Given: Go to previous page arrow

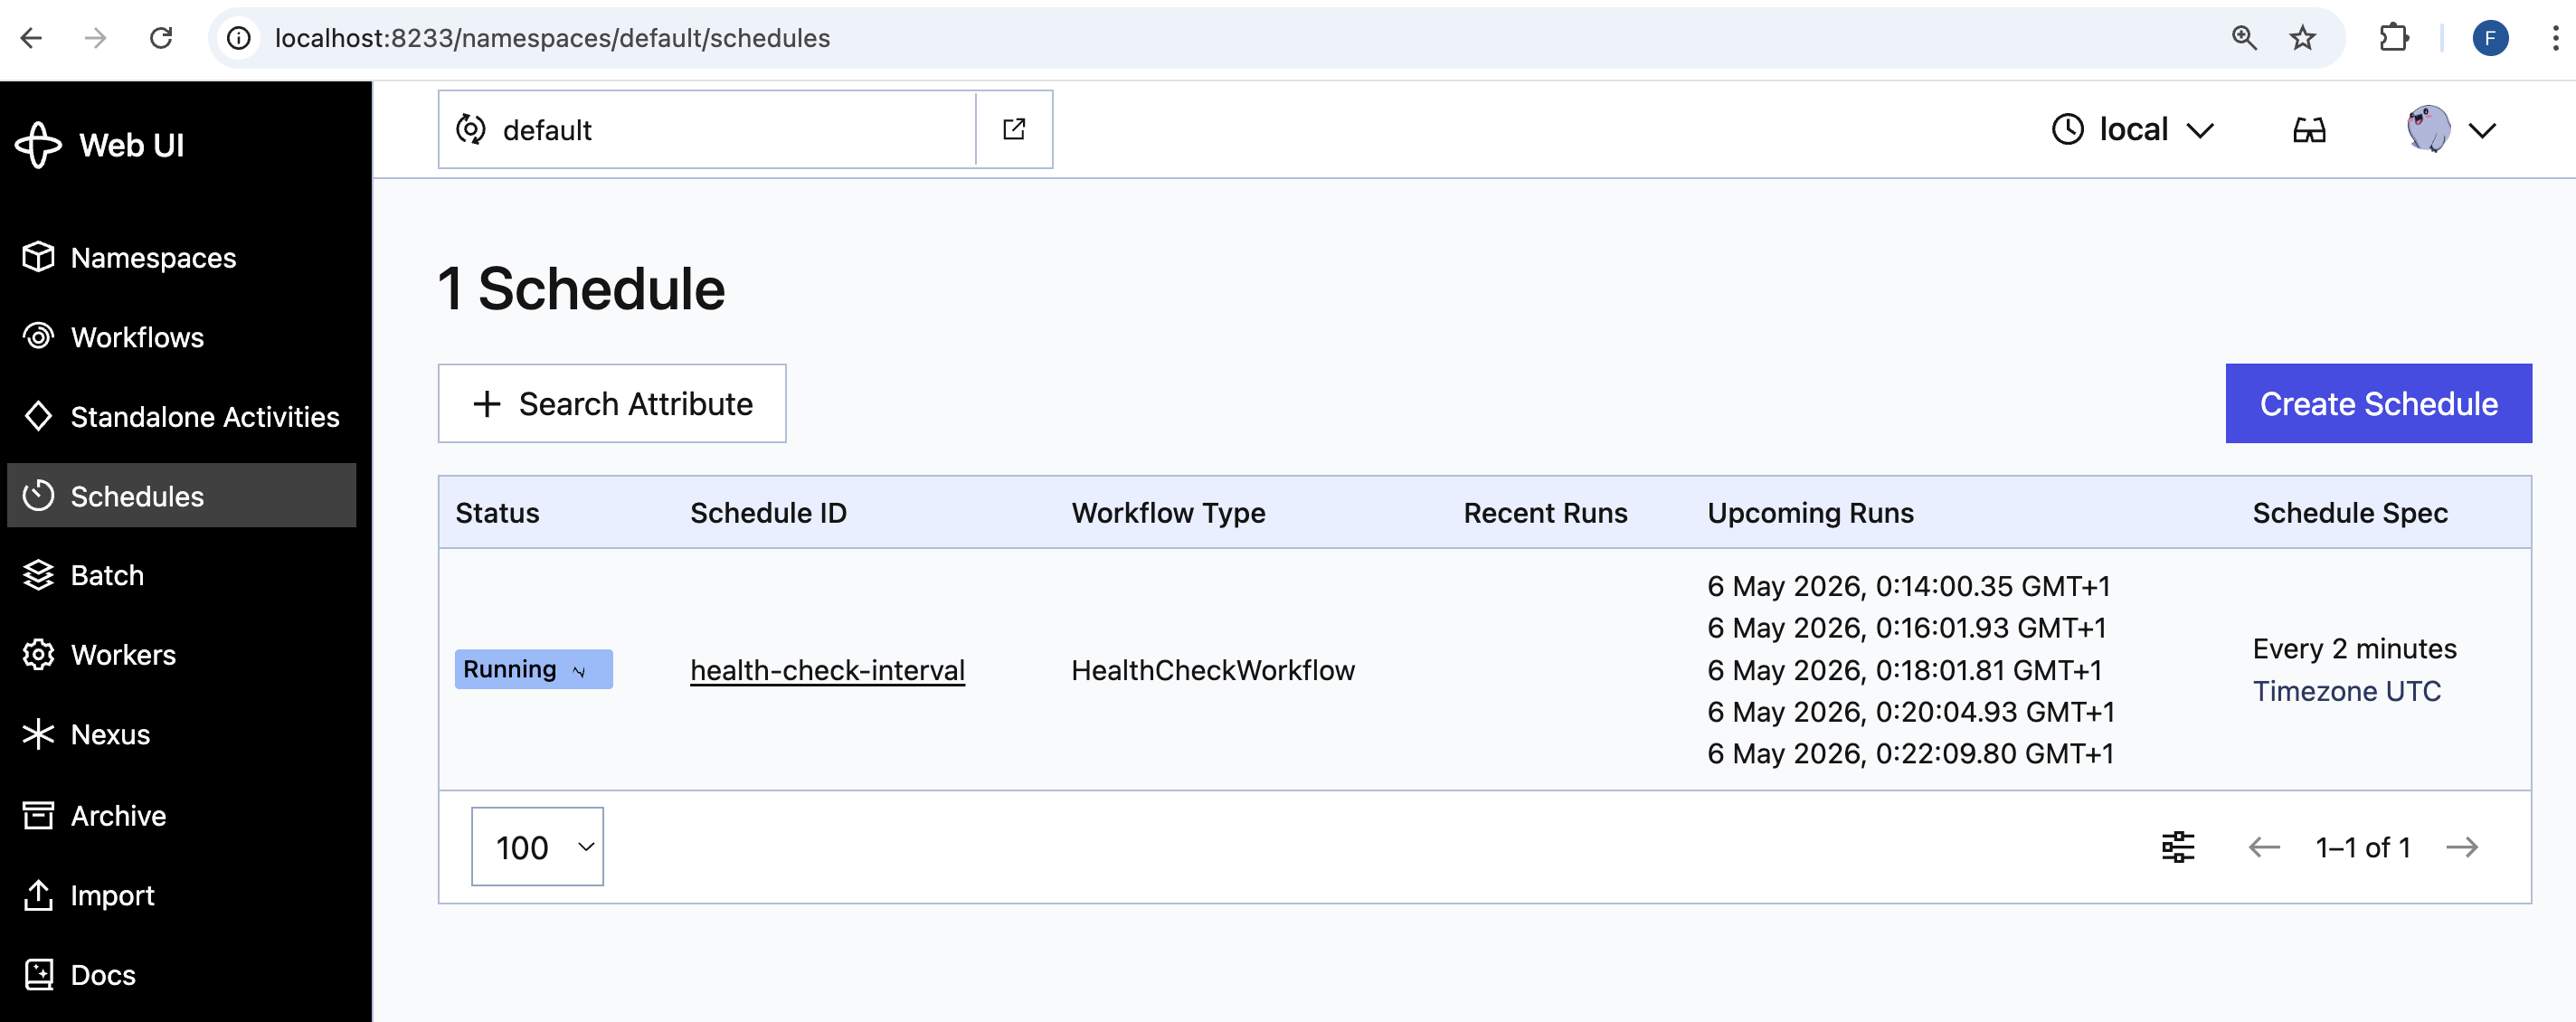Looking at the screenshot, I should (x=2264, y=847).
